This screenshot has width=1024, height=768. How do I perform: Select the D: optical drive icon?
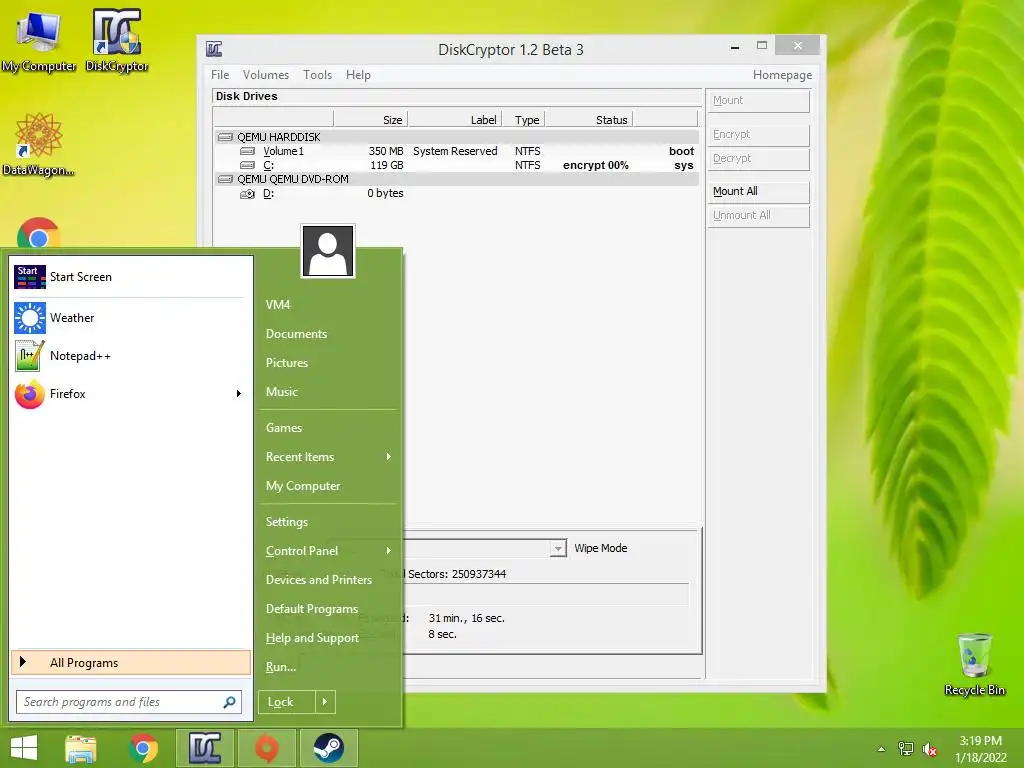[248, 194]
